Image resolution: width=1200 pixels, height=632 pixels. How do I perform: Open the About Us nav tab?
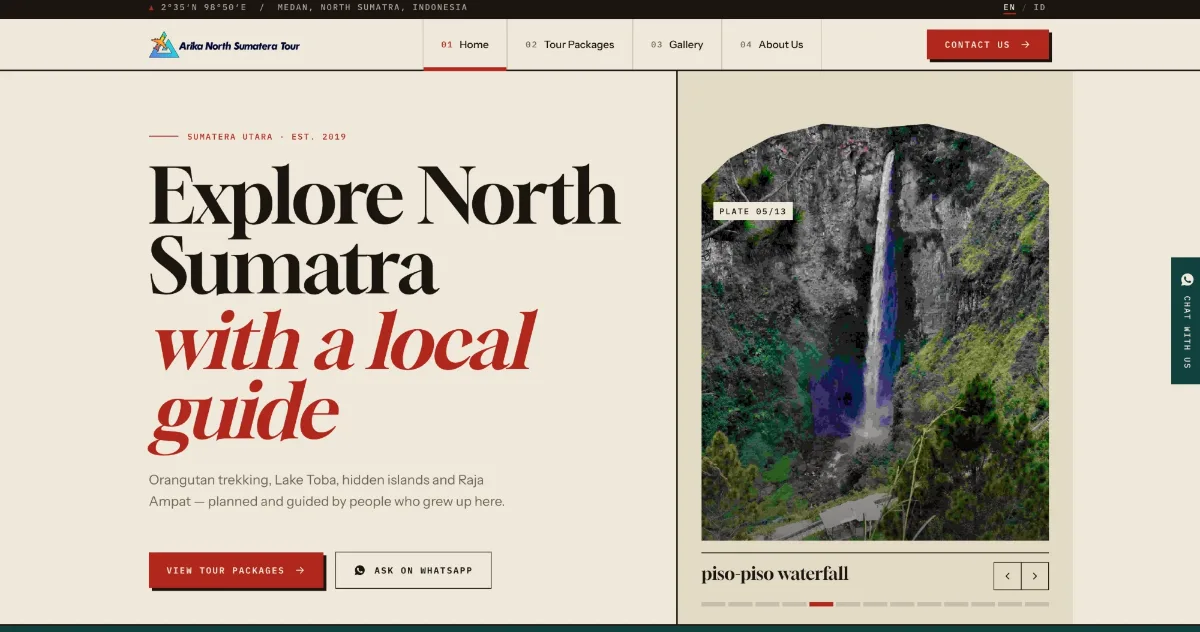(772, 45)
